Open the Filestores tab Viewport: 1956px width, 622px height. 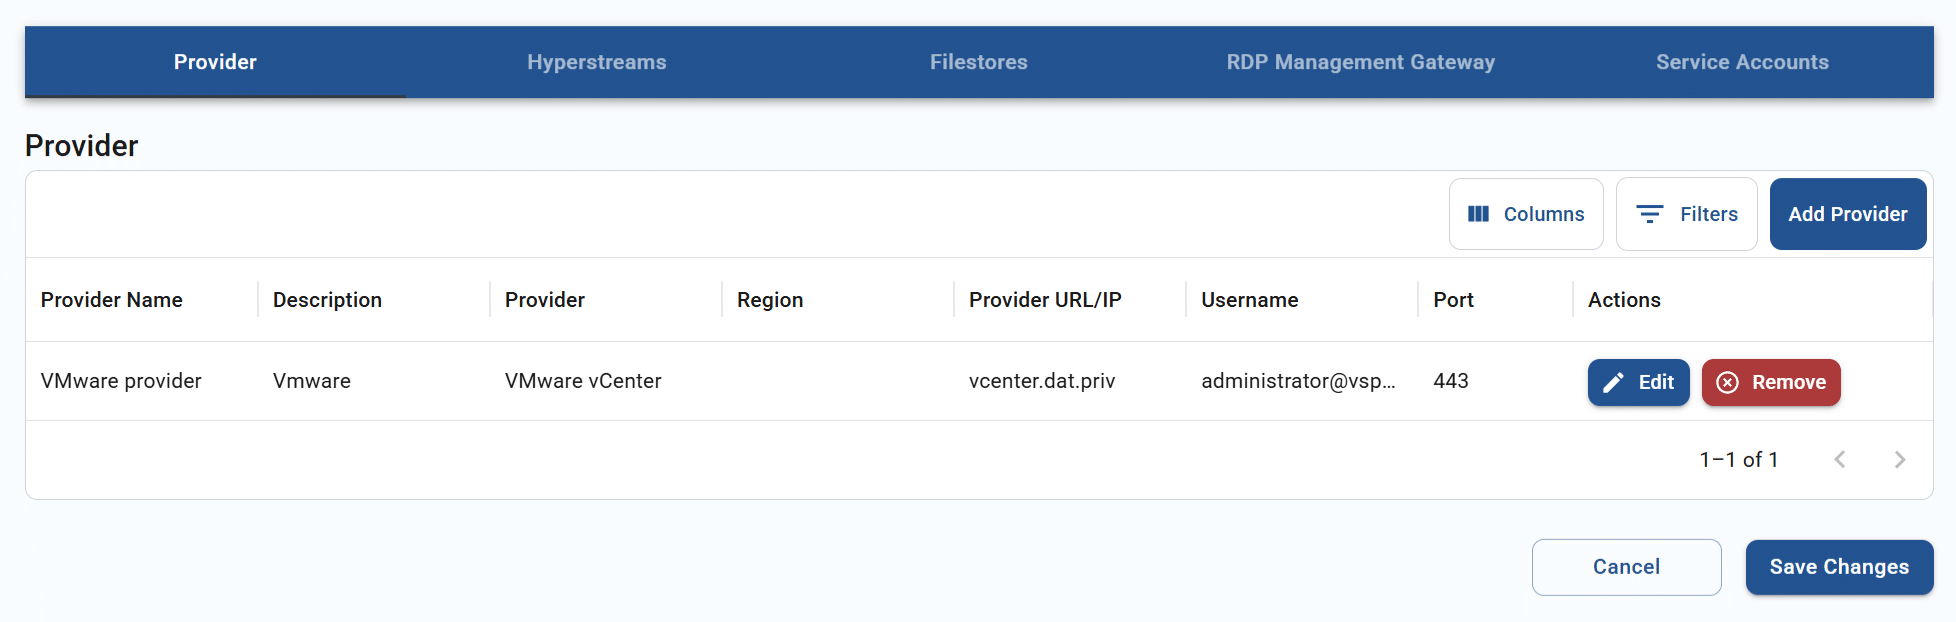tap(978, 62)
